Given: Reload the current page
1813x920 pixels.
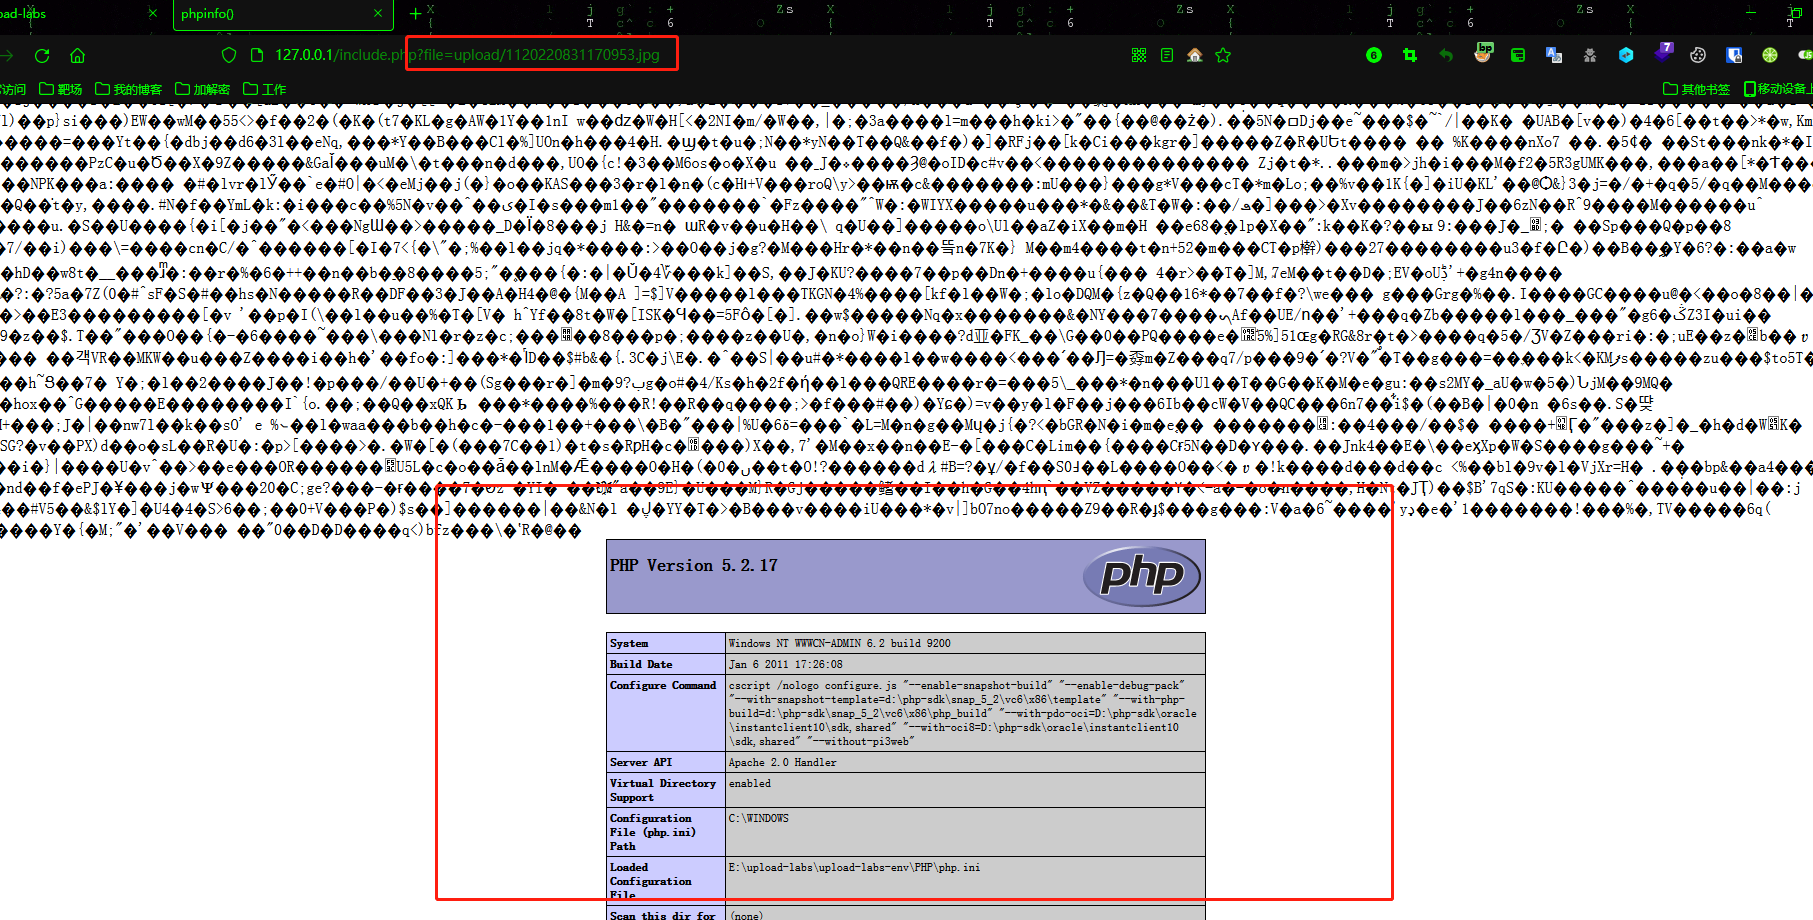Looking at the screenshot, I should [x=42, y=55].
